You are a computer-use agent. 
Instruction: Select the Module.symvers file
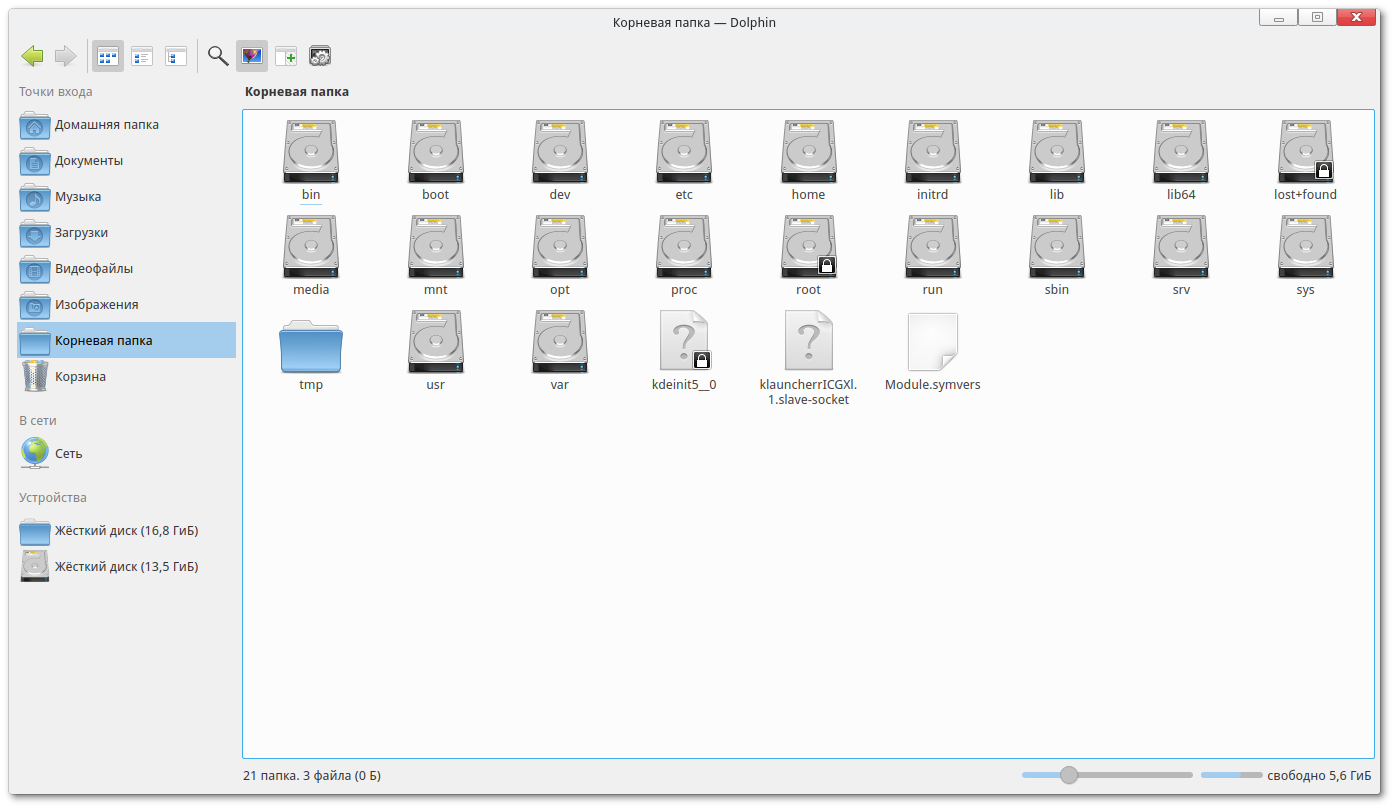click(932, 342)
